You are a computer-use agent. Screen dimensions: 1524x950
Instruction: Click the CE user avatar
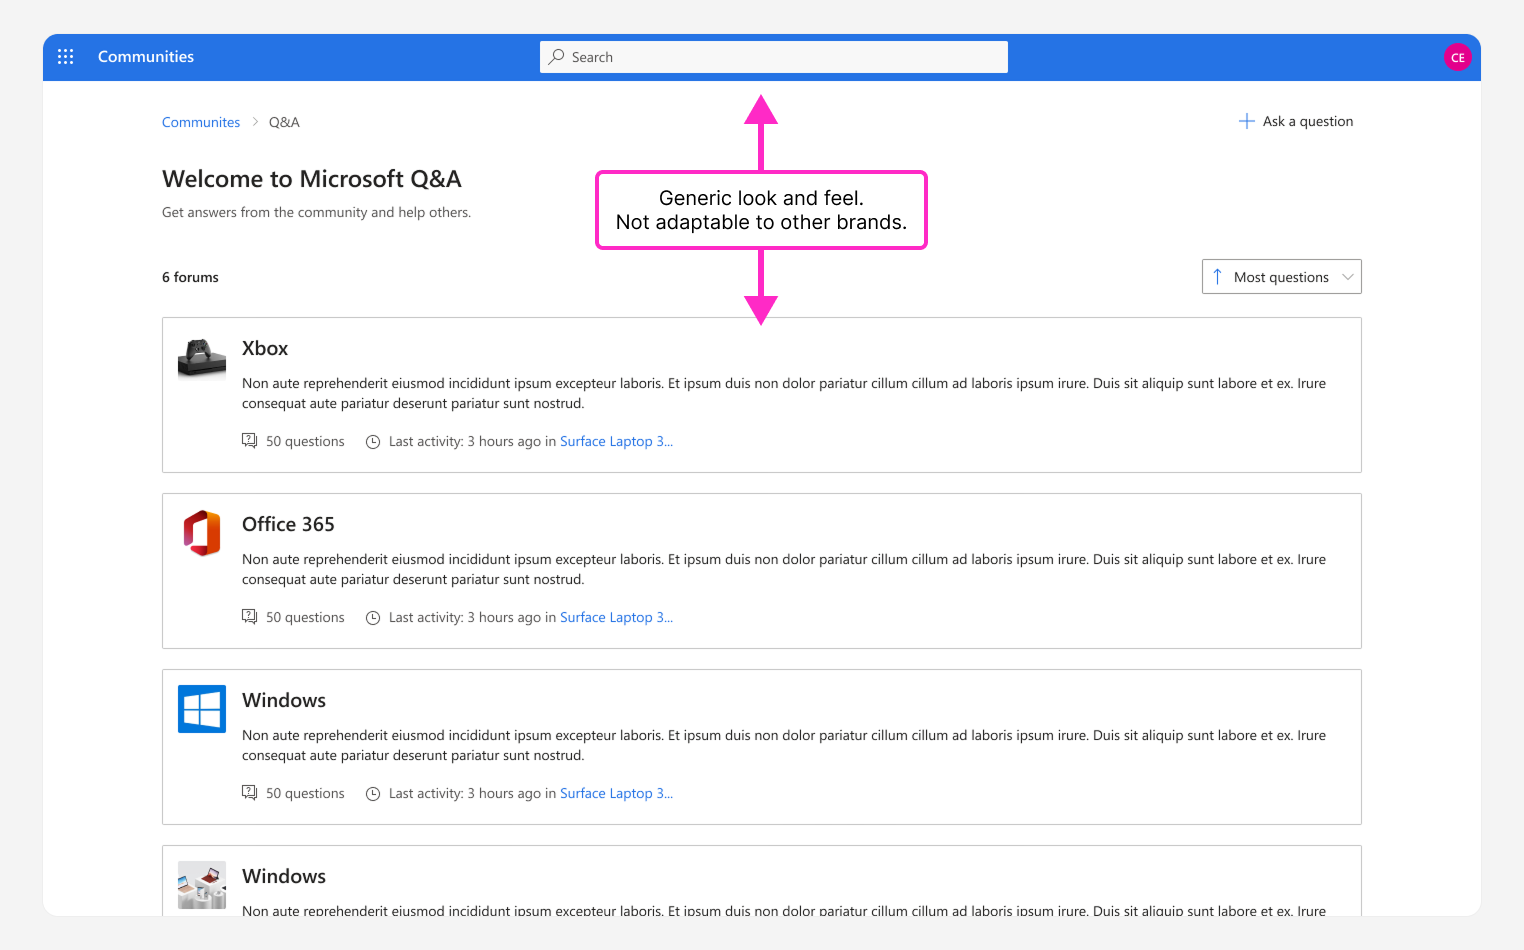[1457, 57]
